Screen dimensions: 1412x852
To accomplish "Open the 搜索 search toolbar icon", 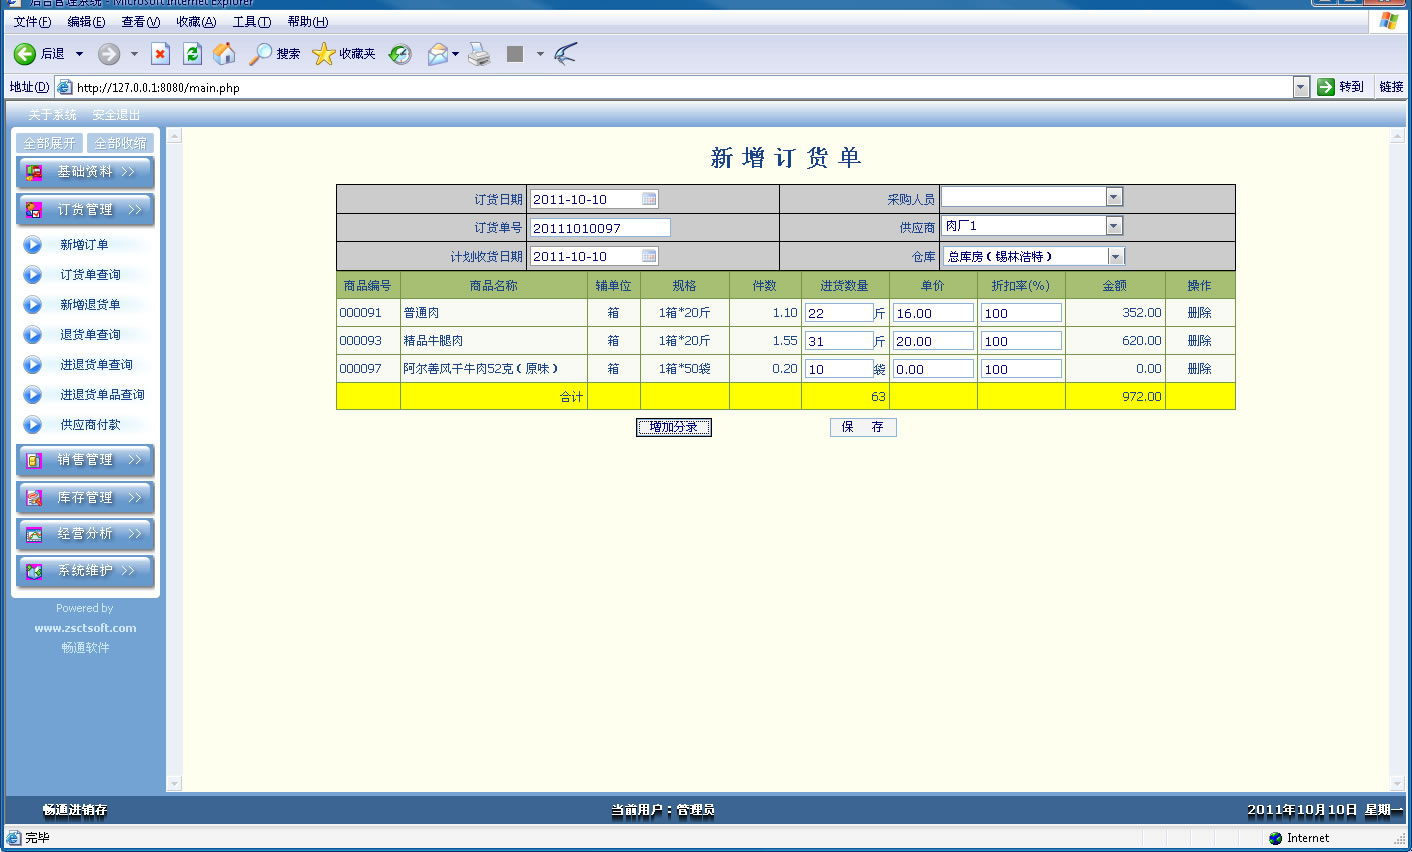I will point(261,54).
